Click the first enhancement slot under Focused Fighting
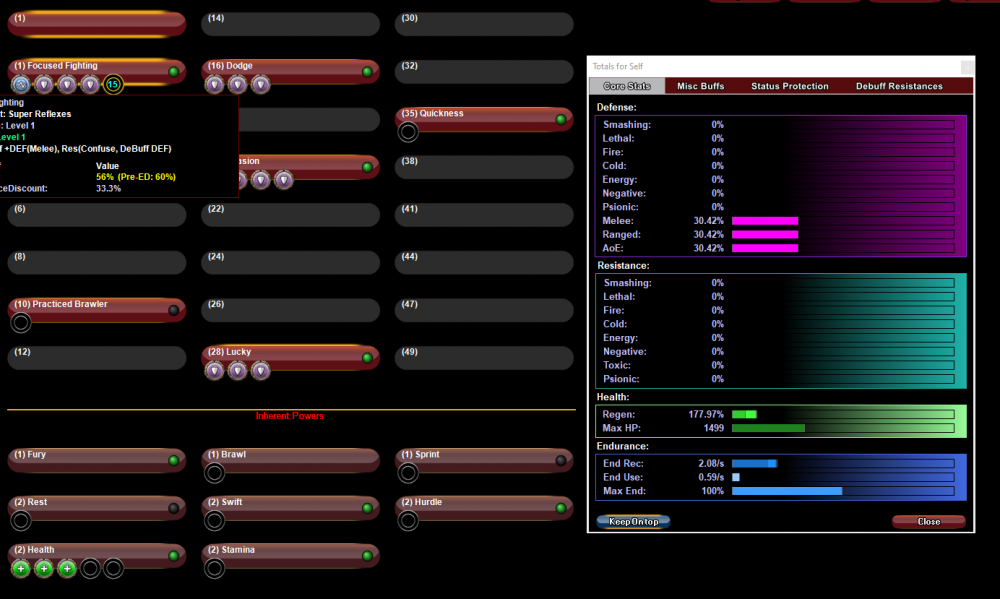Screen dimensions: 1000x599 click(x=21, y=85)
